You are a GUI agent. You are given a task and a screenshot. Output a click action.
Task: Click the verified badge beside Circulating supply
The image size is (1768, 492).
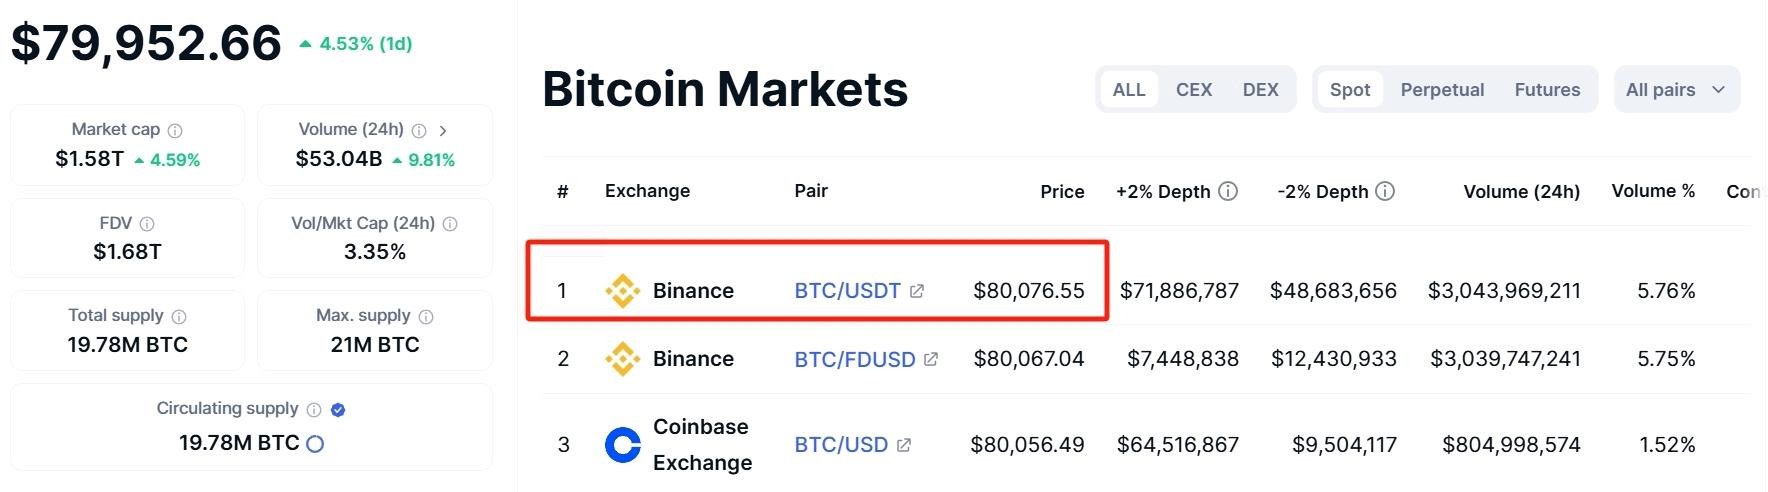coord(338,410)
